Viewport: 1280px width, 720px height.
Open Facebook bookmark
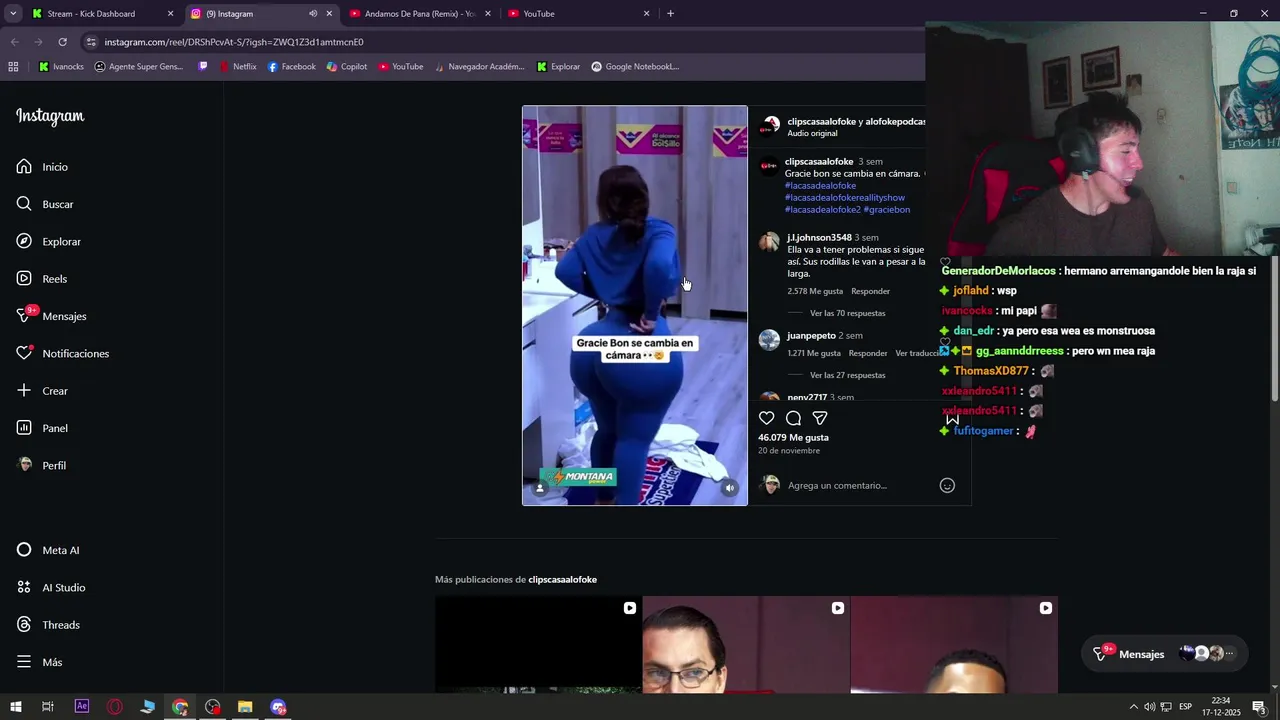coord(291,67)
